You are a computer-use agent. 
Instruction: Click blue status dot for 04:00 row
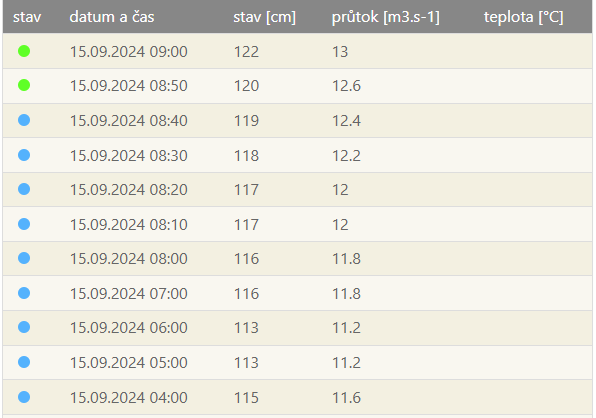[24, 397]
